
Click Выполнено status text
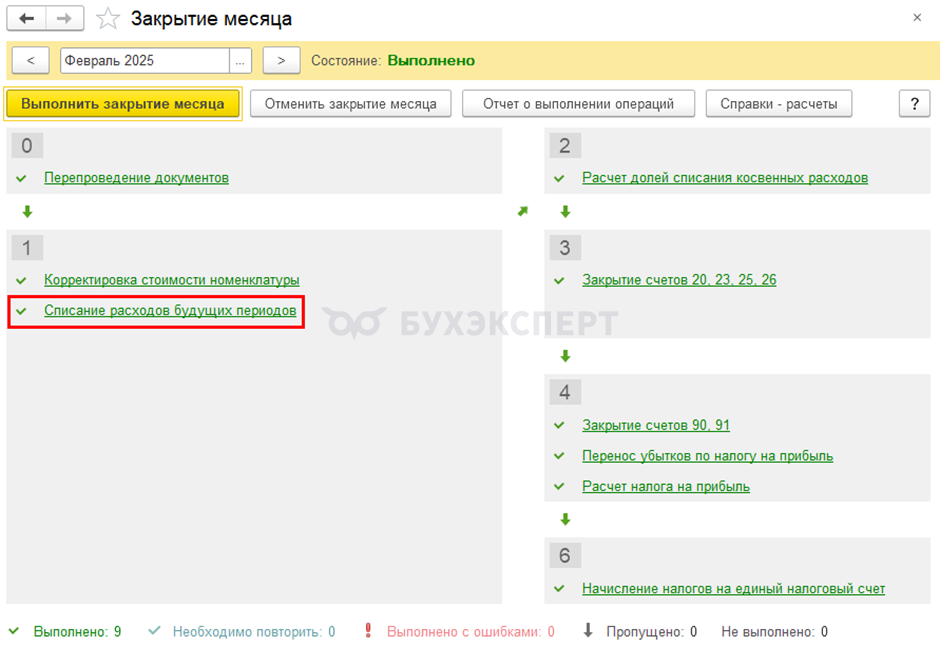431,61
